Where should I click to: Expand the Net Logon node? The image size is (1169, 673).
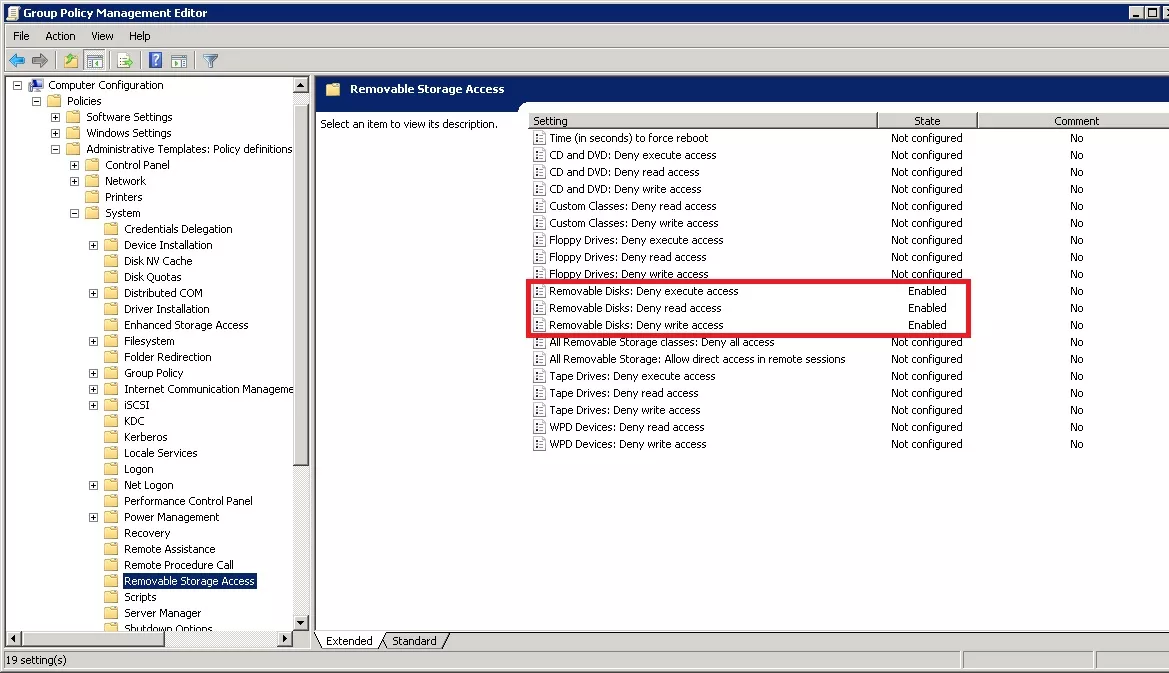click(93, 486)
